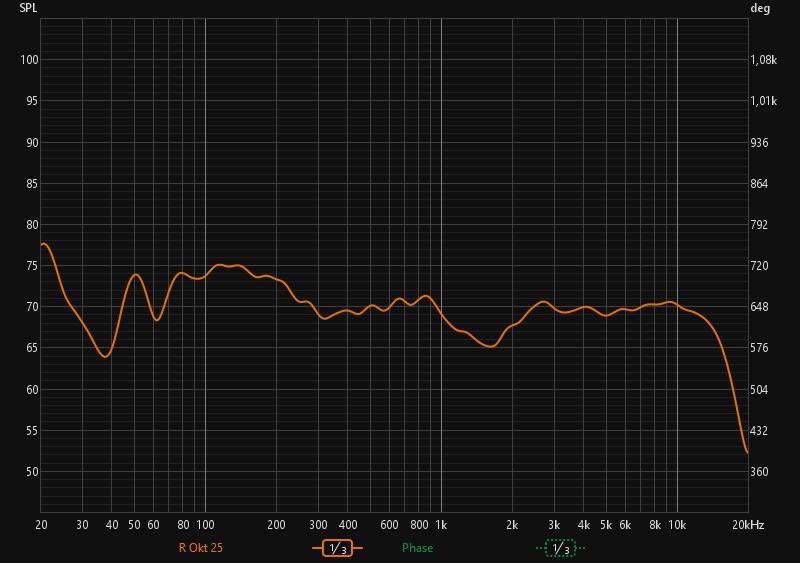800x563 pixels.
Task: Click the SPL axis title
Action: [x=28, y=8]
